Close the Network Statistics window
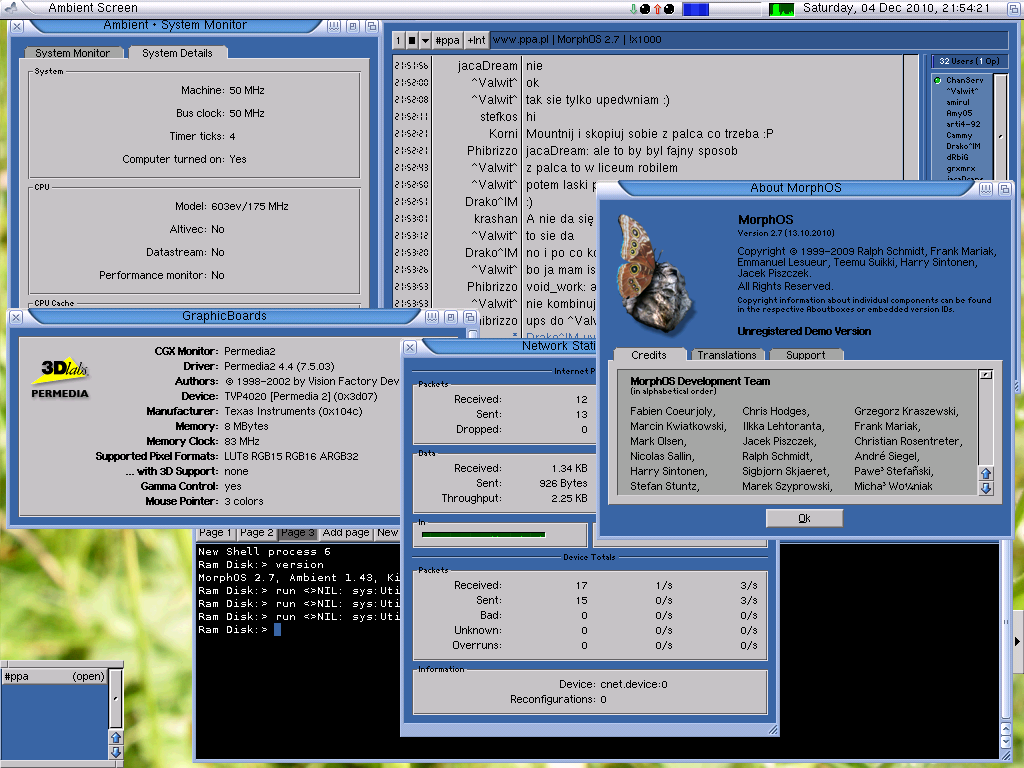The width and height of the screenshot is (1024, 768). [x=410, y=347]
